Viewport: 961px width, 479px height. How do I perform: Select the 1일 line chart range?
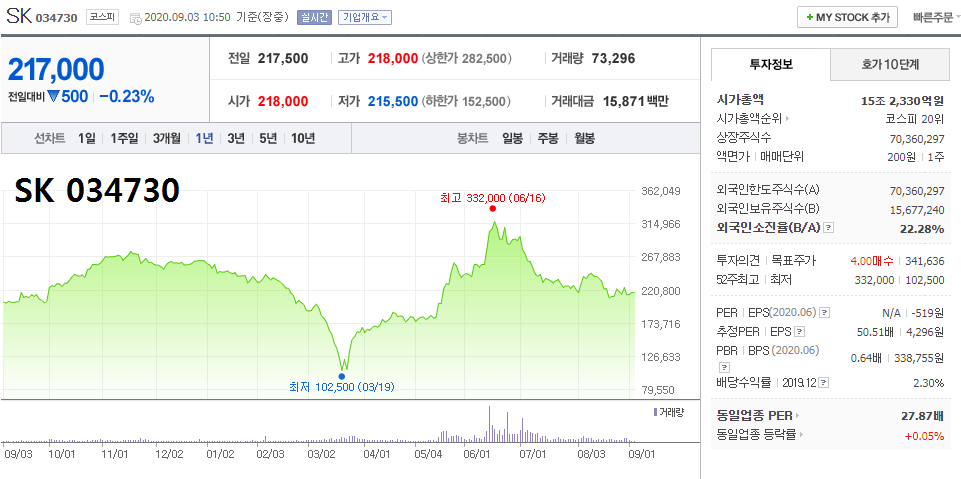click(x=86, y=138)
